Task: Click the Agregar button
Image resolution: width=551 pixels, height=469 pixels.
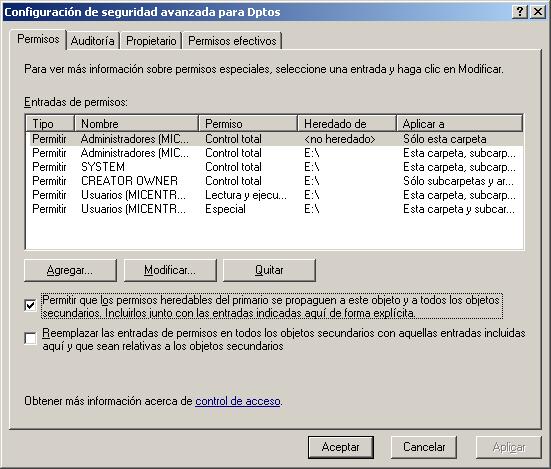Action: pos(70,270)
